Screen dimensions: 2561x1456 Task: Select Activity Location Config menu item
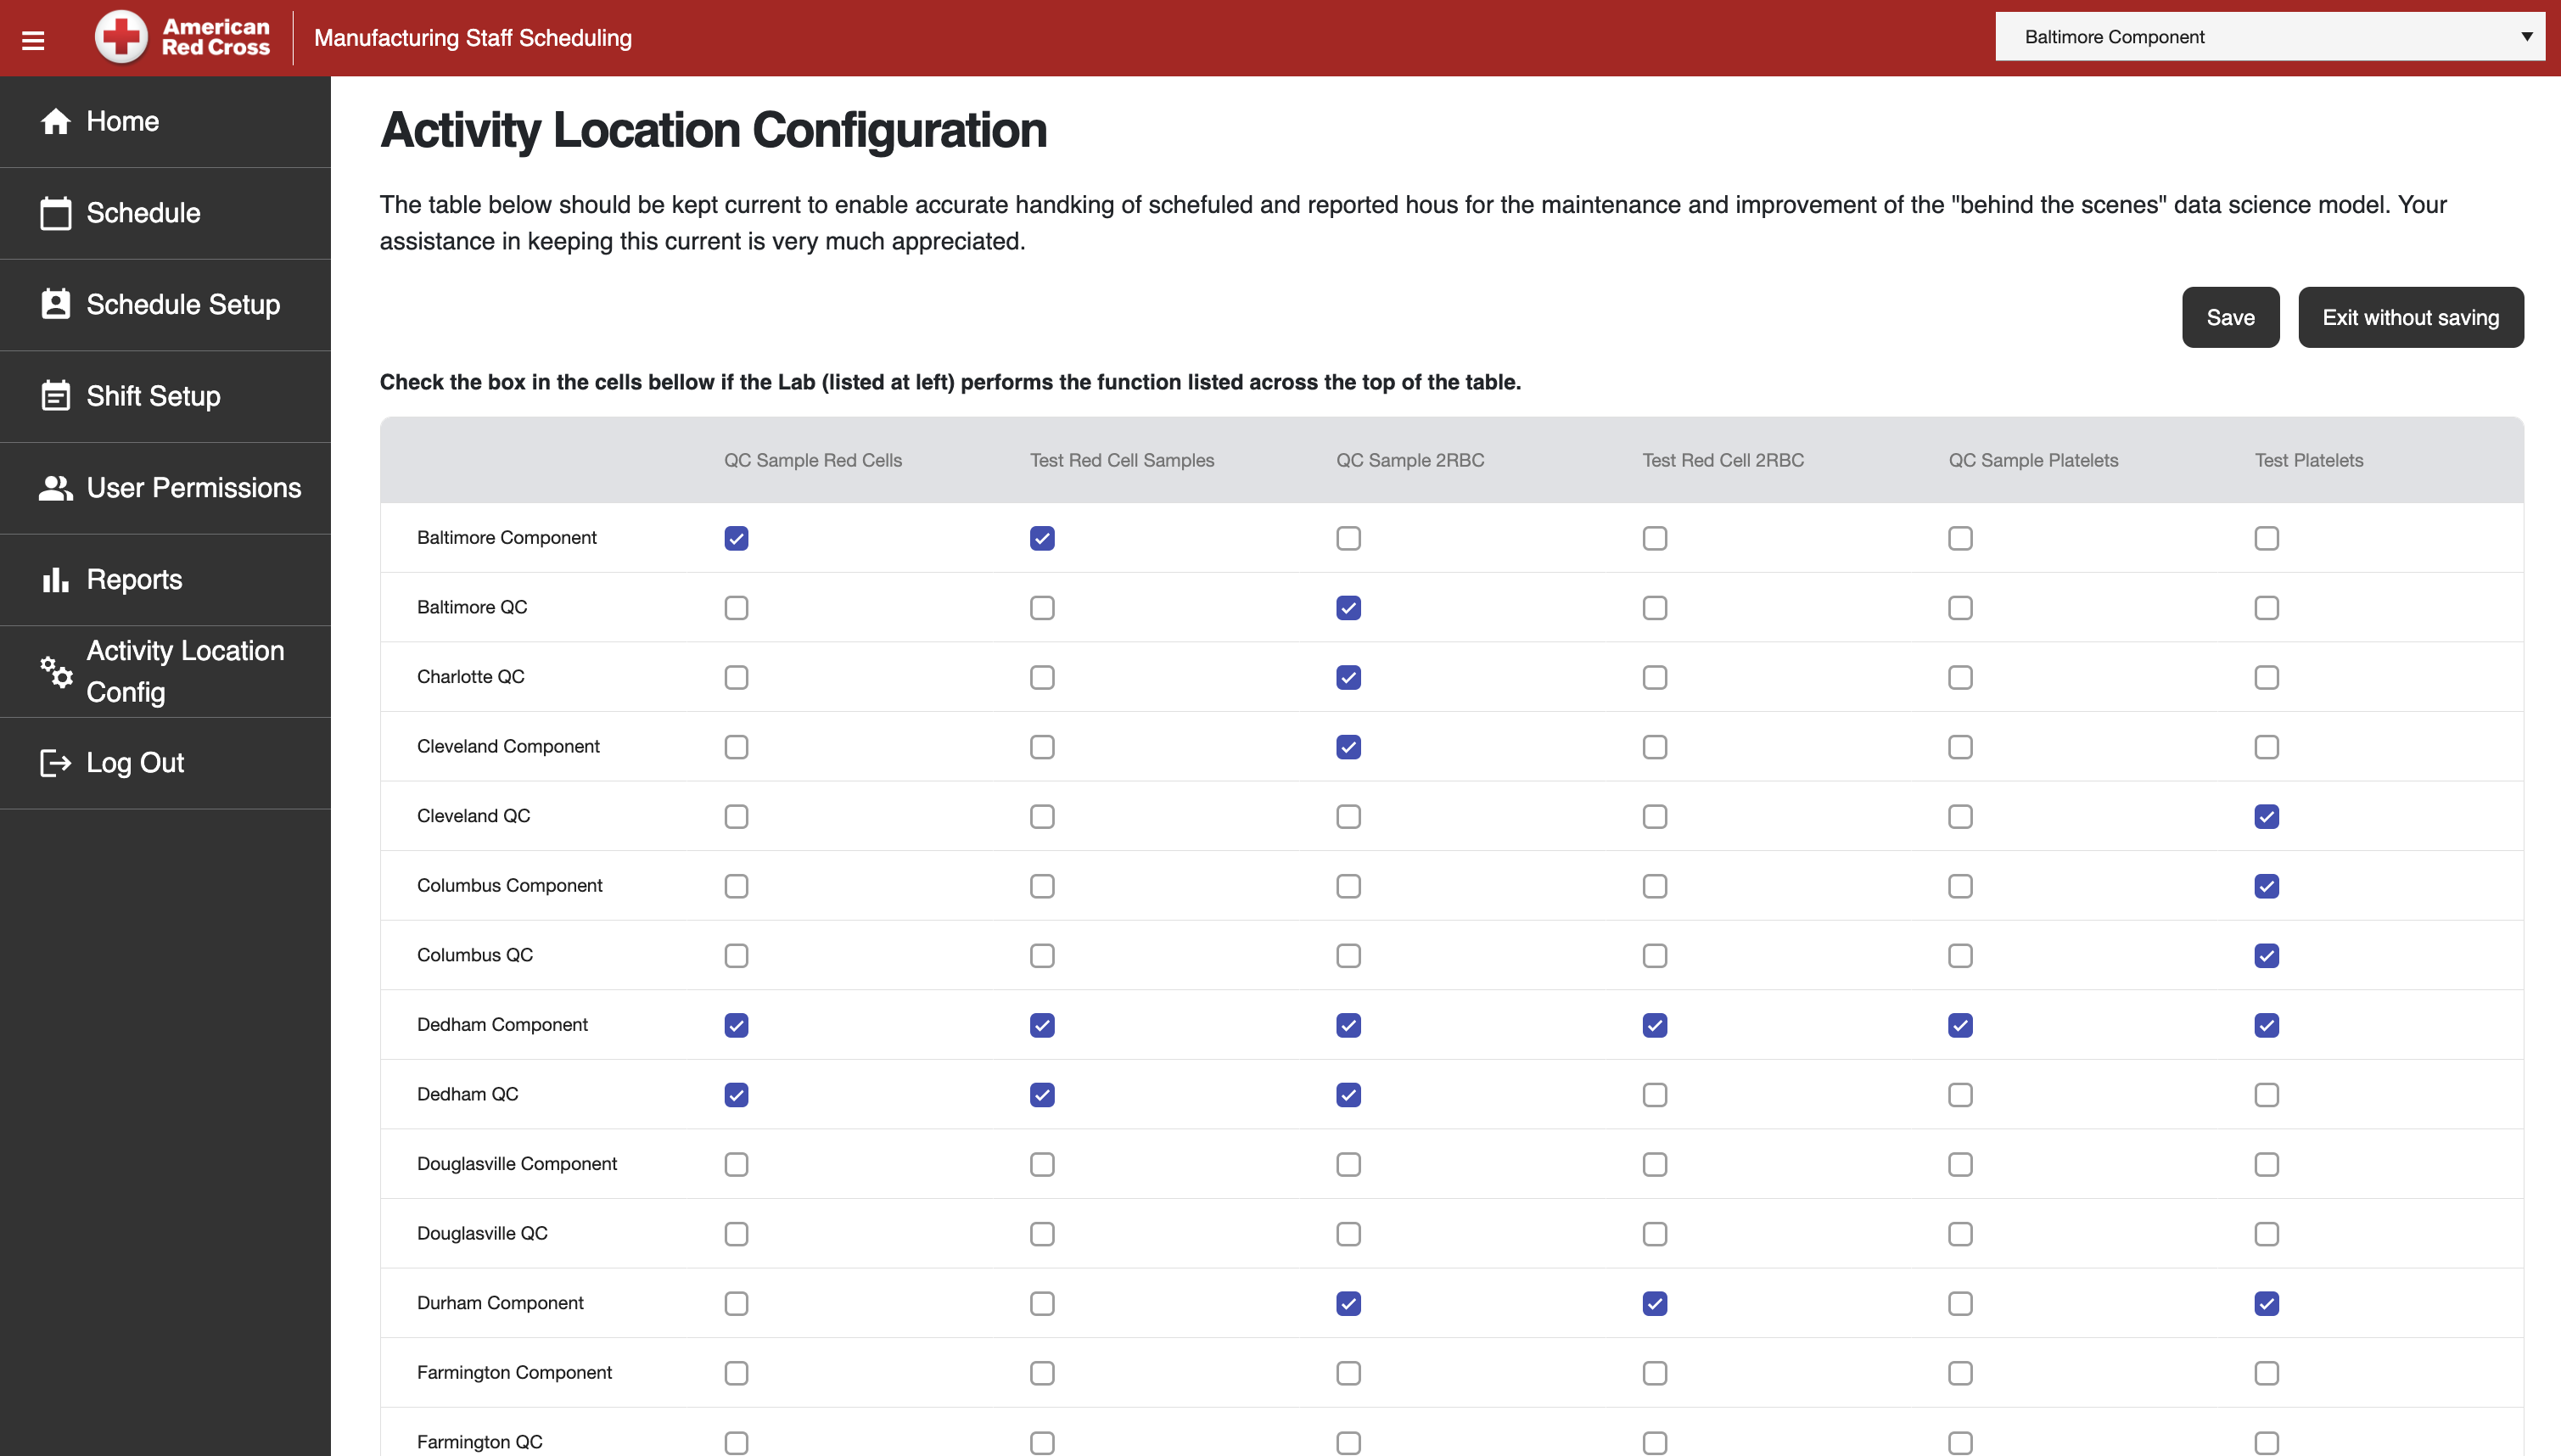pyautogui.click(x=165, y=671)
